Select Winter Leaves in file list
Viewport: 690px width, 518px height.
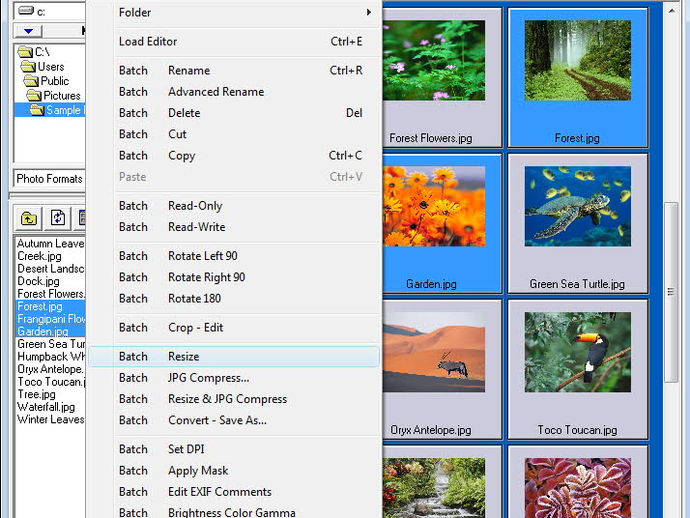pos(50,419)
